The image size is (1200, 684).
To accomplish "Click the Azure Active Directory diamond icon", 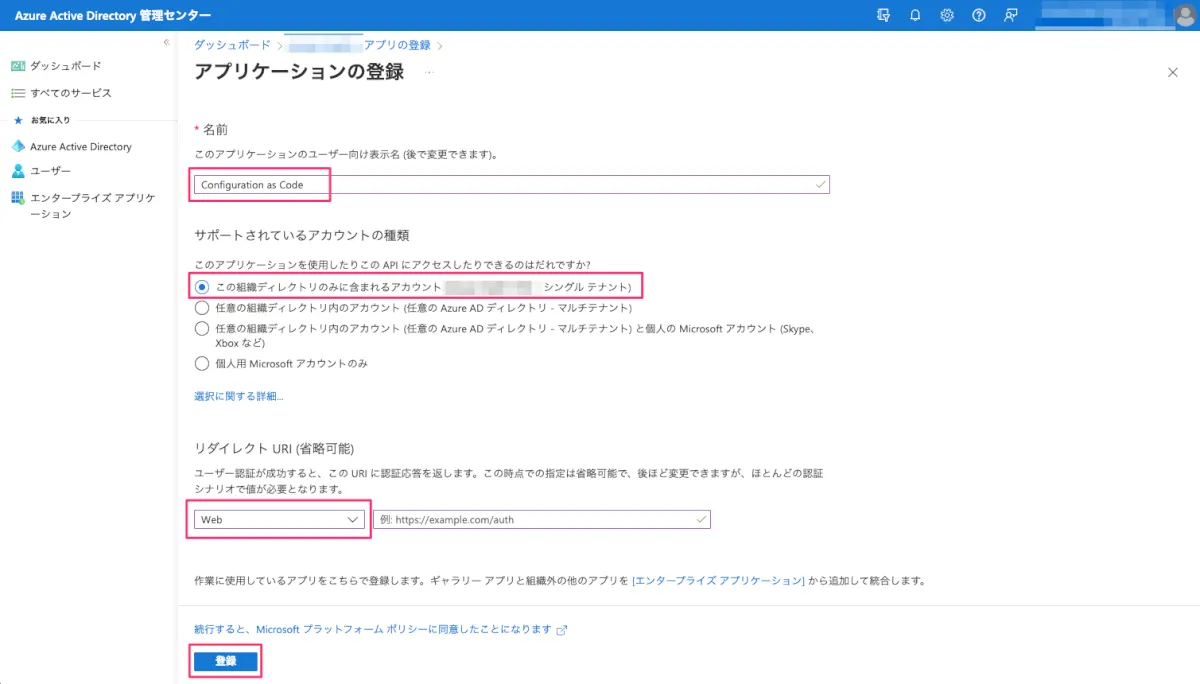I will 17,146.
